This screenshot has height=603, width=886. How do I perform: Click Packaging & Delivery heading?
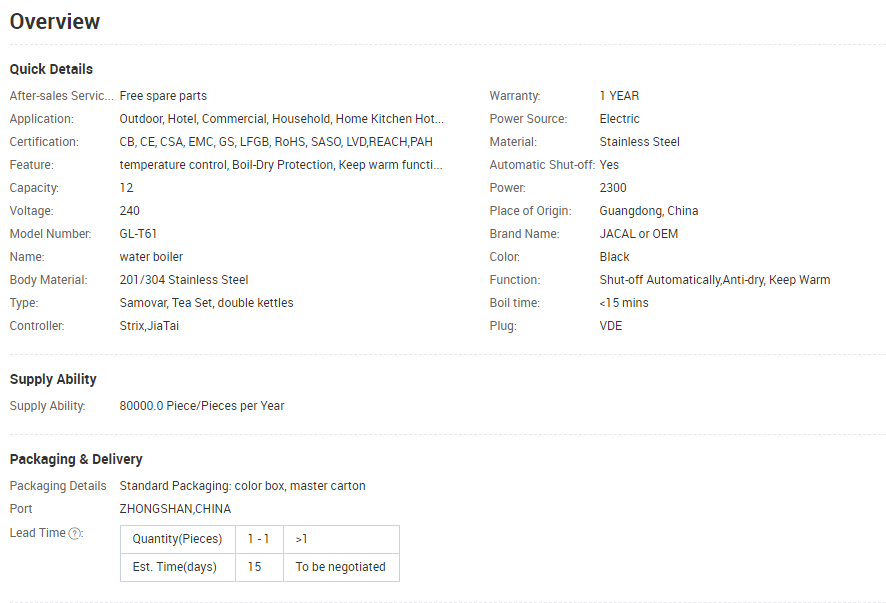point(76,459)
